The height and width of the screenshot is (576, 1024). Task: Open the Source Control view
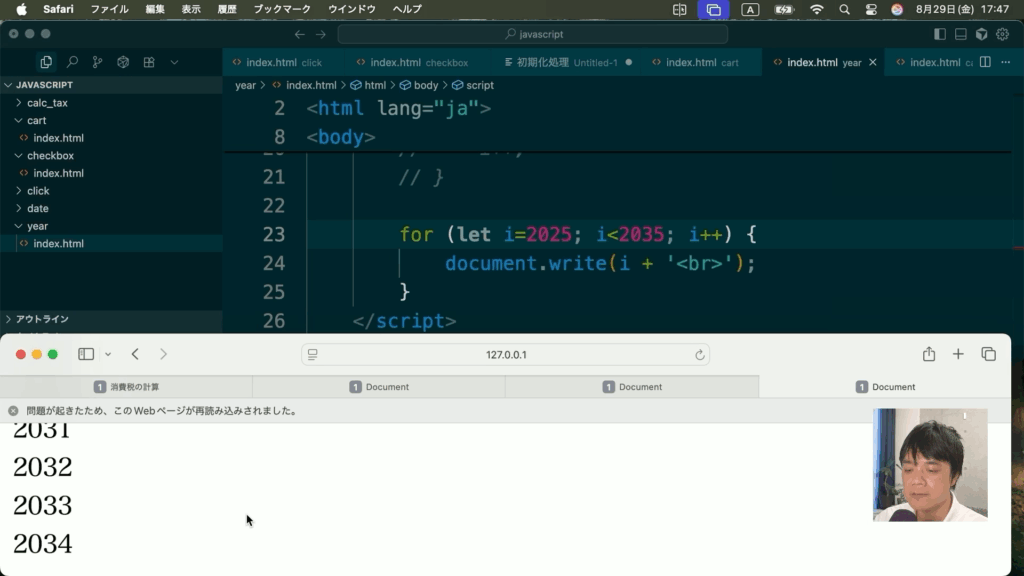click(x=97, y=62)
